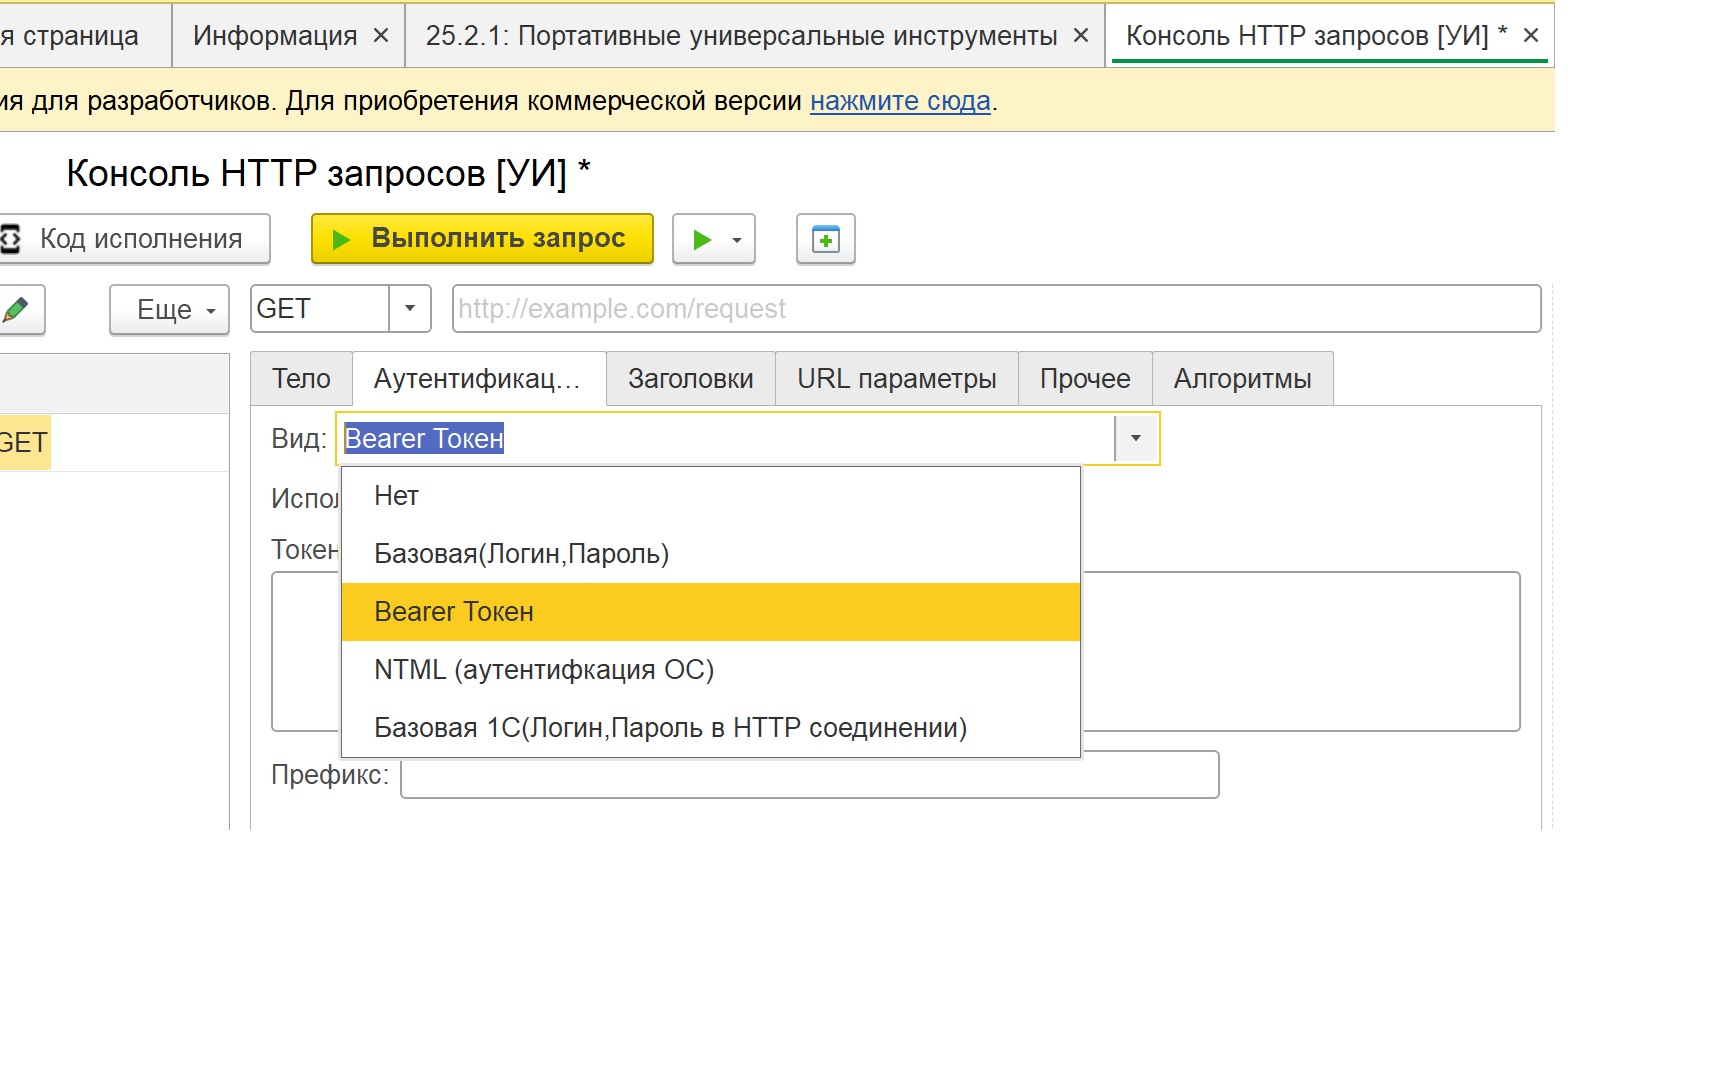Close the Консоль HTTP запросов tab
The height and width of the screenshot is (1080, 1728).
click(x=1531, y=36)
